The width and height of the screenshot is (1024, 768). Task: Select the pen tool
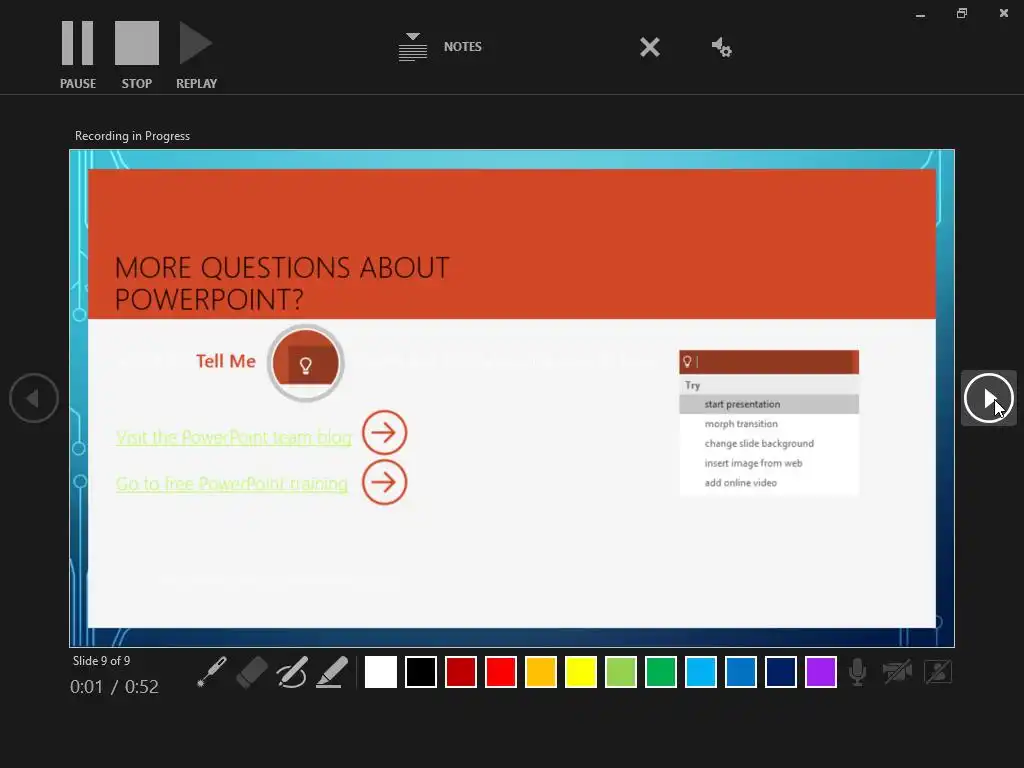coord(292,672)
